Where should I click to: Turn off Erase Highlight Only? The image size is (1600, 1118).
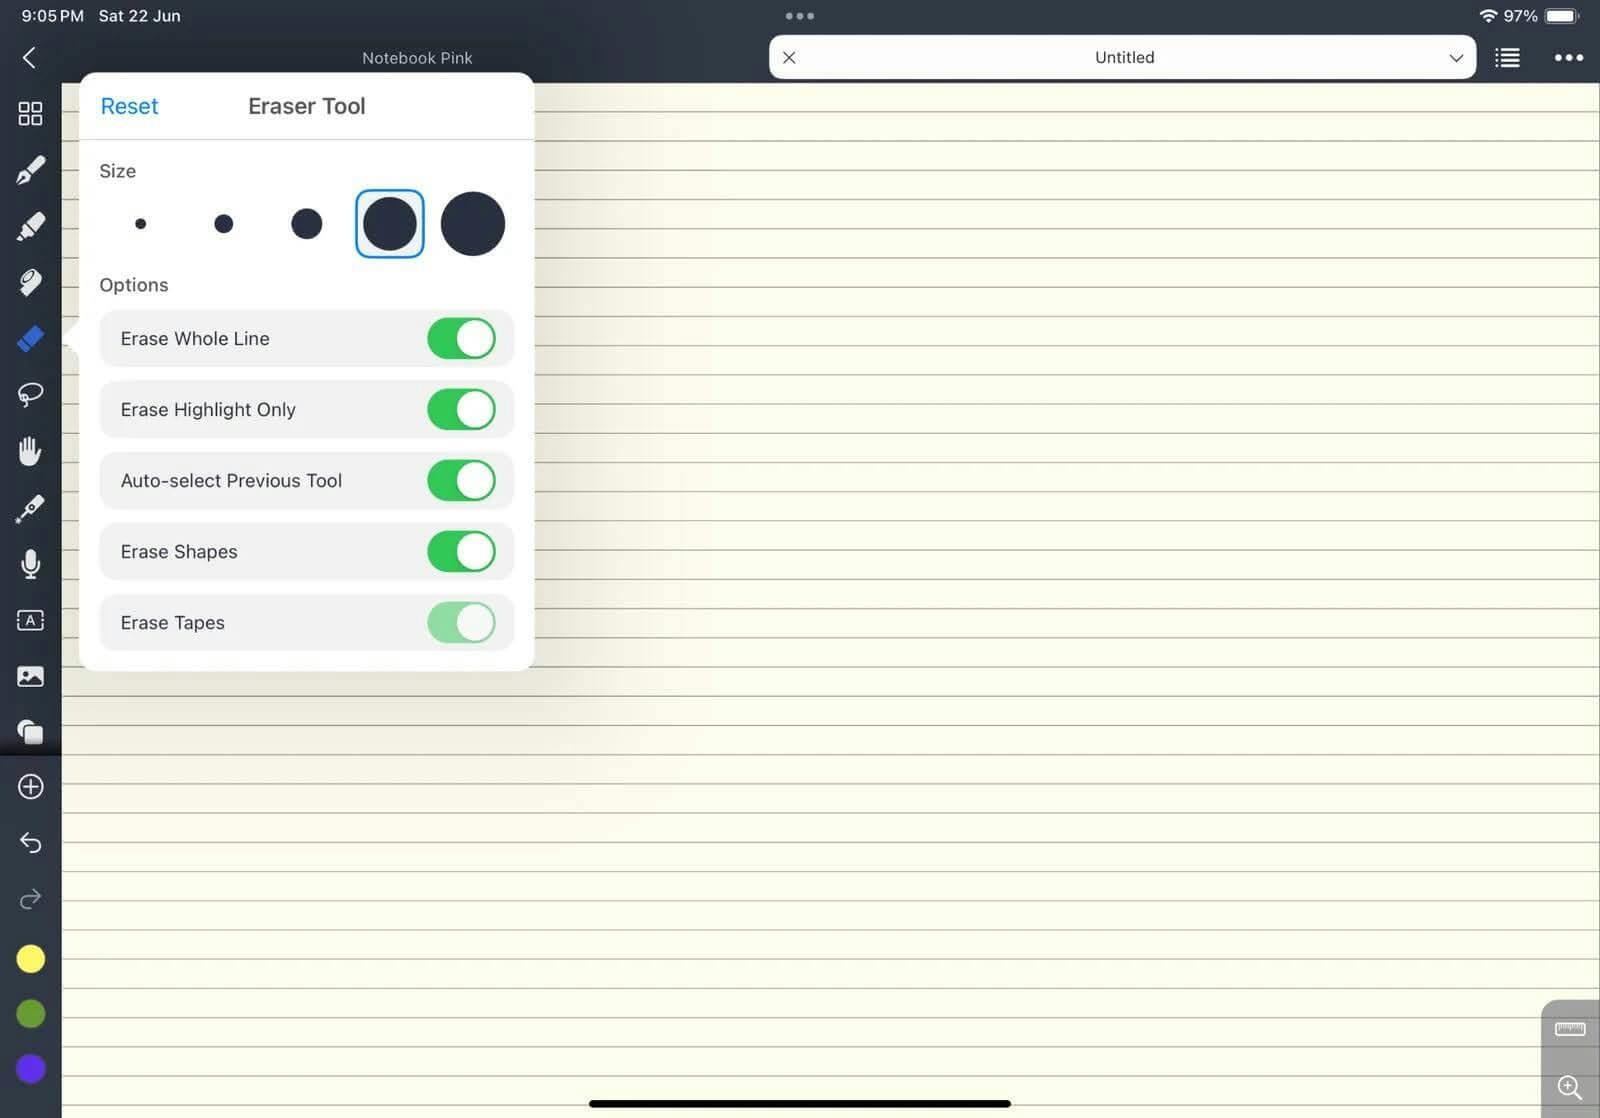coord(461,409)
